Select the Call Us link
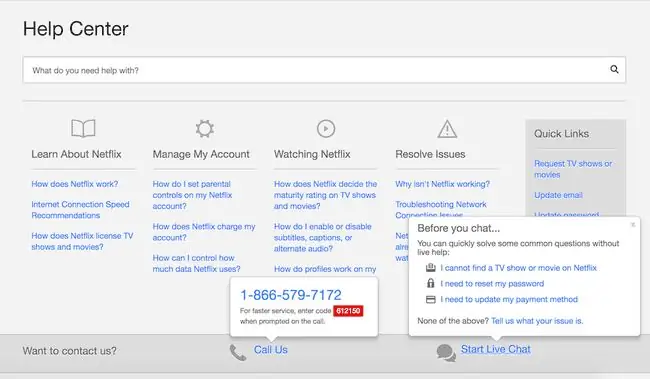Screen dimensions: 650x379 click(x=271, y=350)
